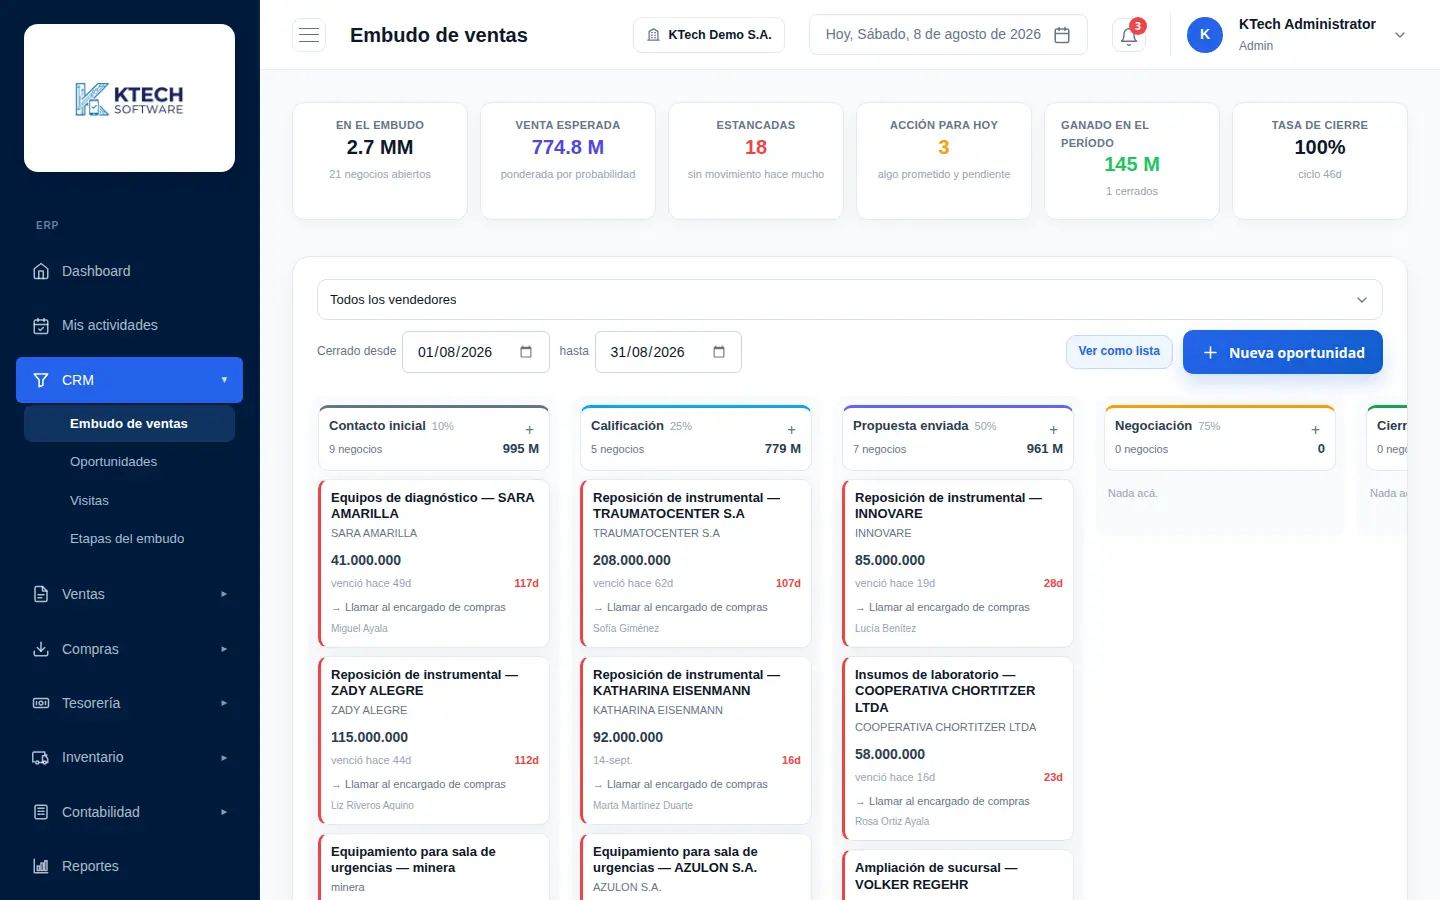Click the Contabilidad ledger icon

pos(41,812)
